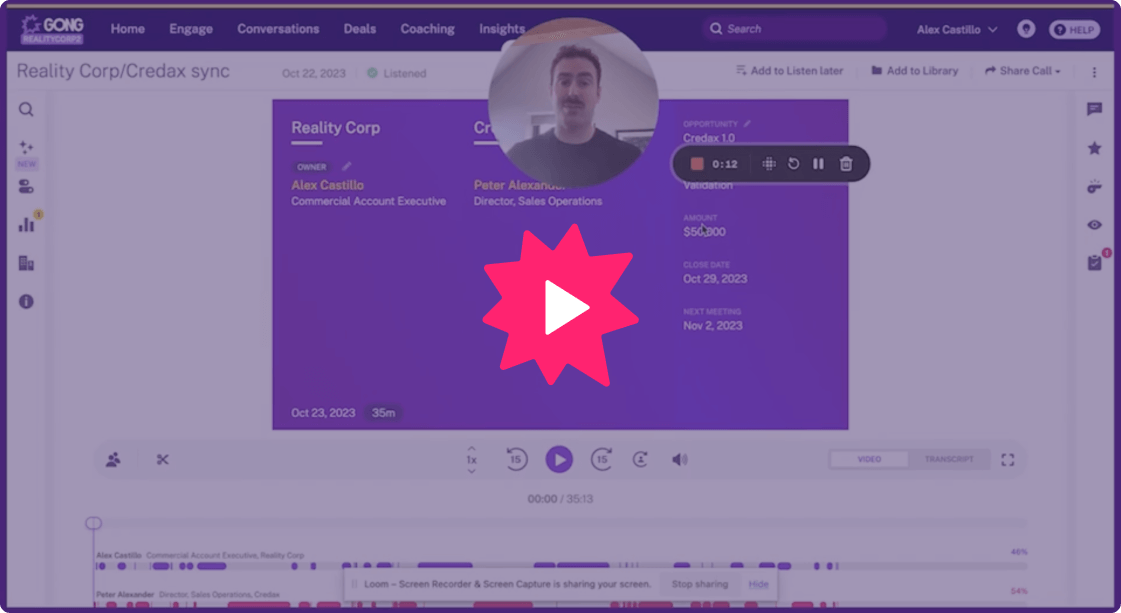Select the Credax 1.0 opportunity name
The width and height of the screenshot is (1121, 613).
click(x=708, y=138)
